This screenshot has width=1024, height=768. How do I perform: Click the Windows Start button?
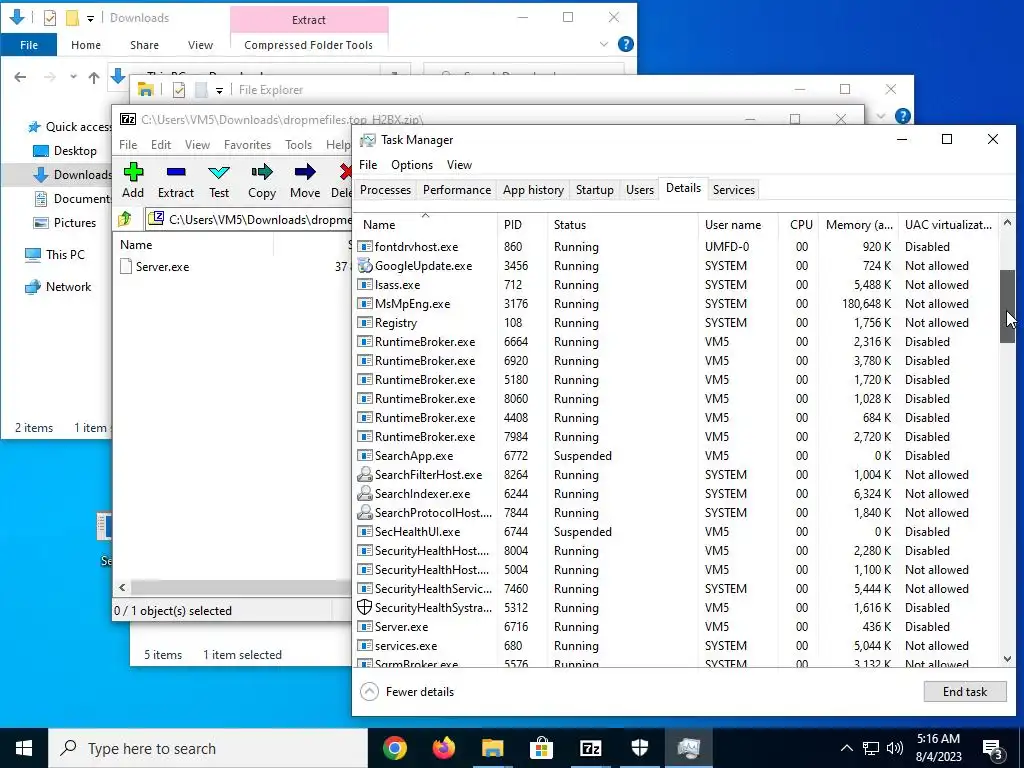24,748
